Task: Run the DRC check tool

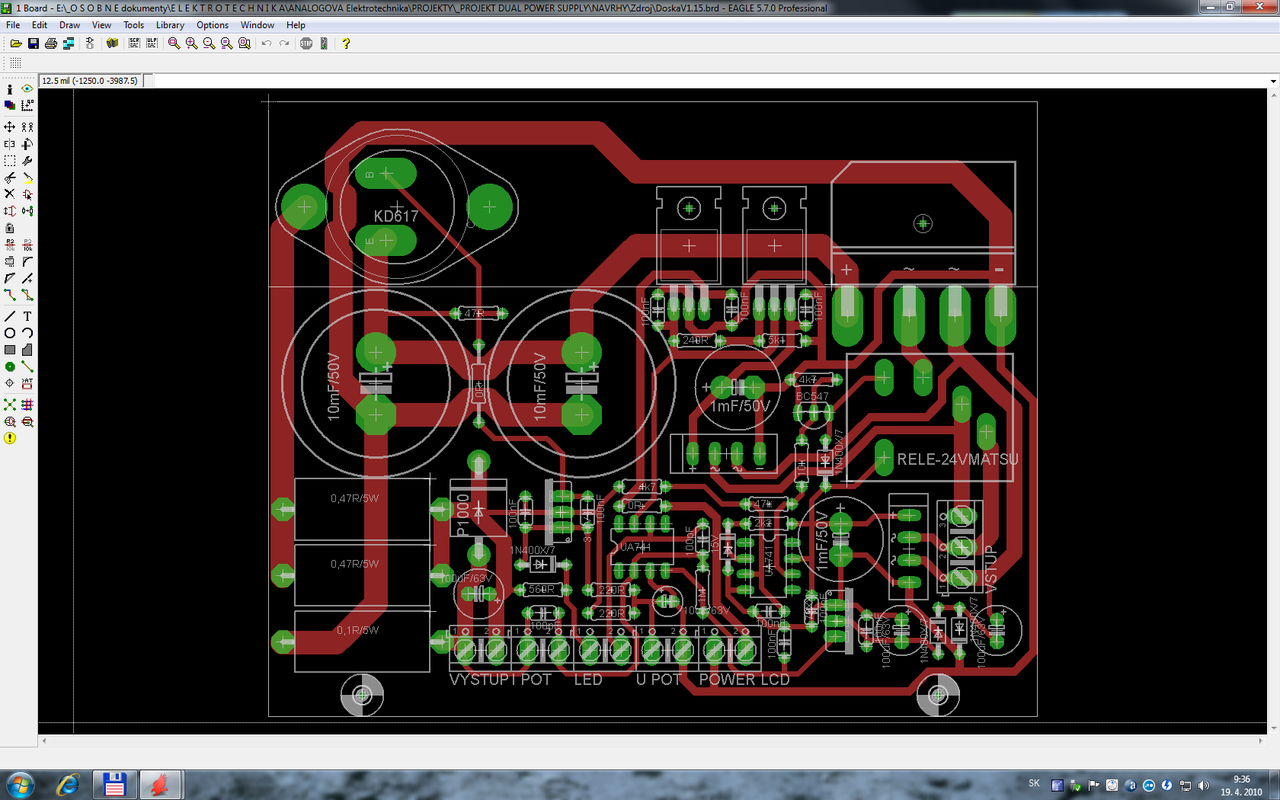Action: pos(28,421)
